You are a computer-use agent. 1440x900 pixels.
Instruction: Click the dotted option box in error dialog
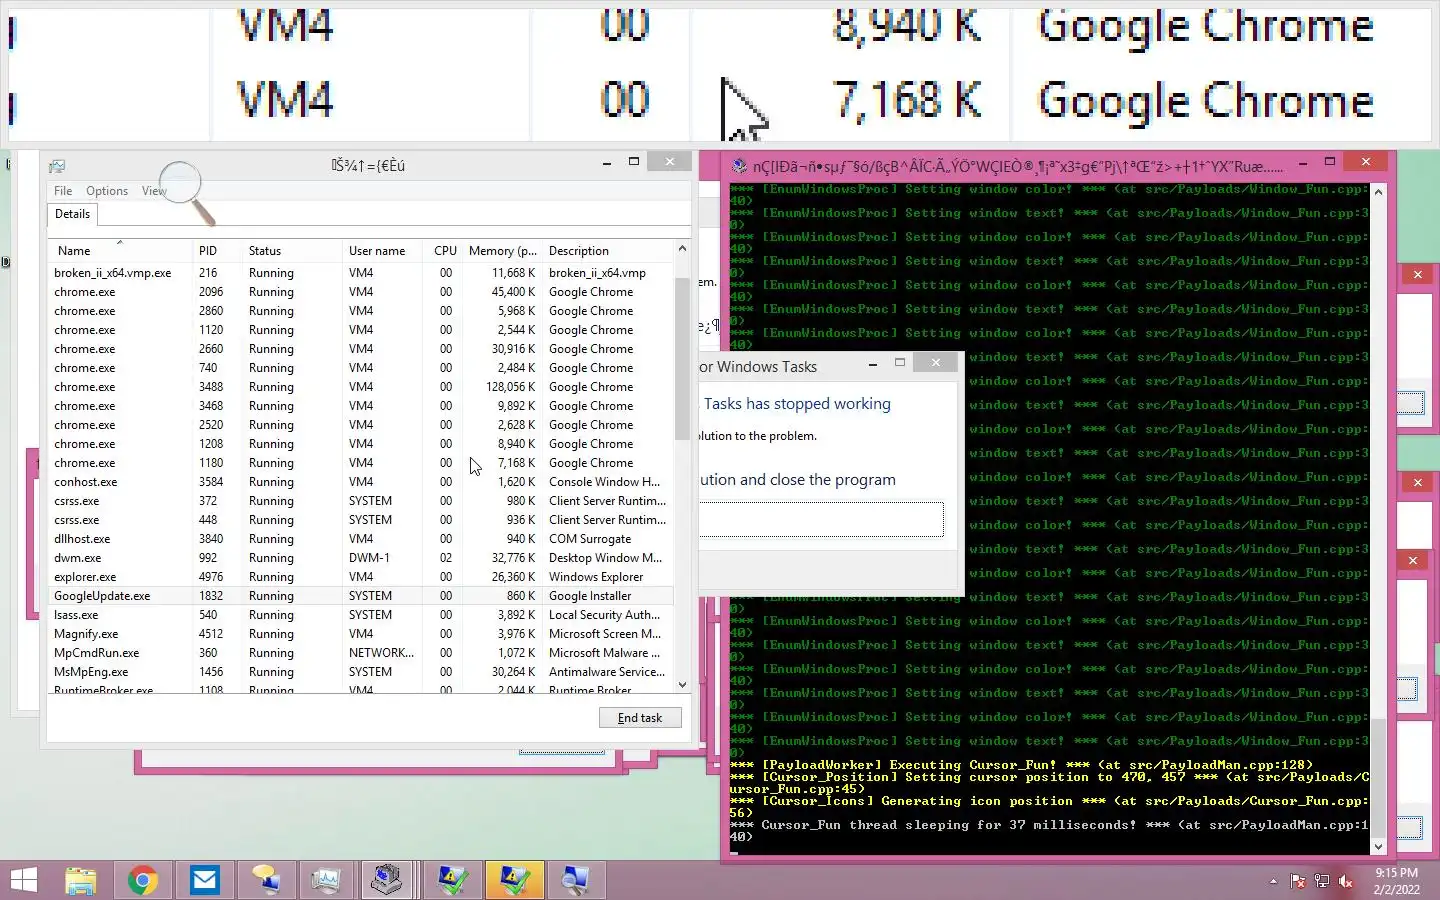pyautogui.click(x=821, y=519)
